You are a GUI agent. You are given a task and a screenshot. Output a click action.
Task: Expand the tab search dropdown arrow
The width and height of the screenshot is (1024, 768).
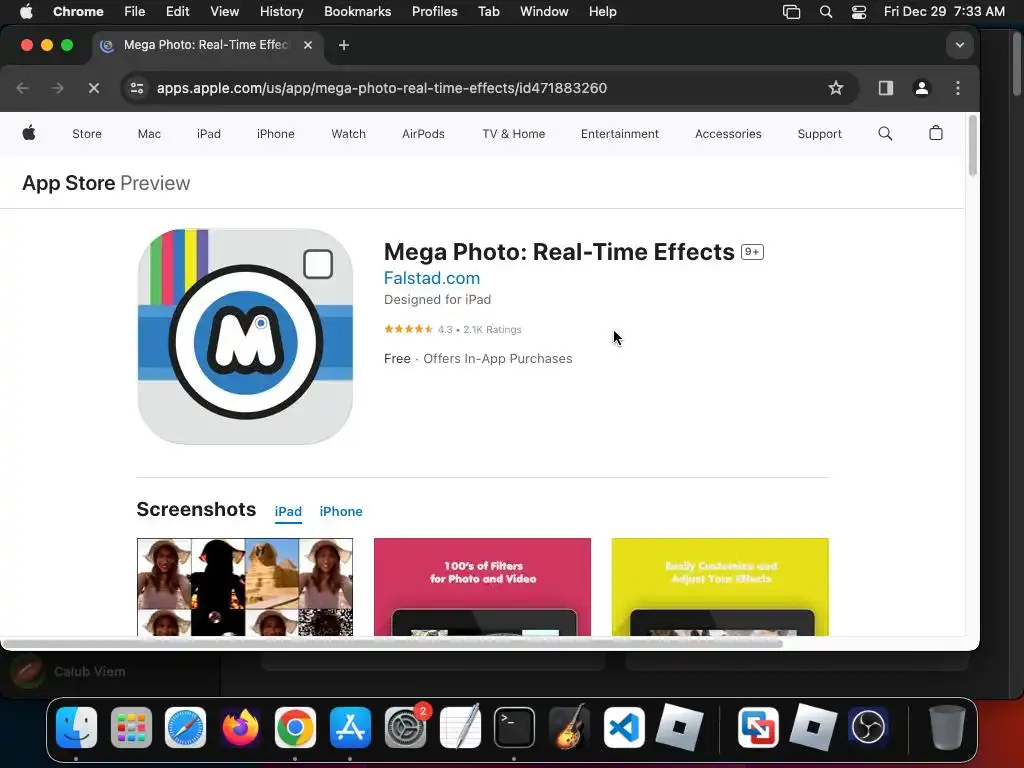(959, 45)
